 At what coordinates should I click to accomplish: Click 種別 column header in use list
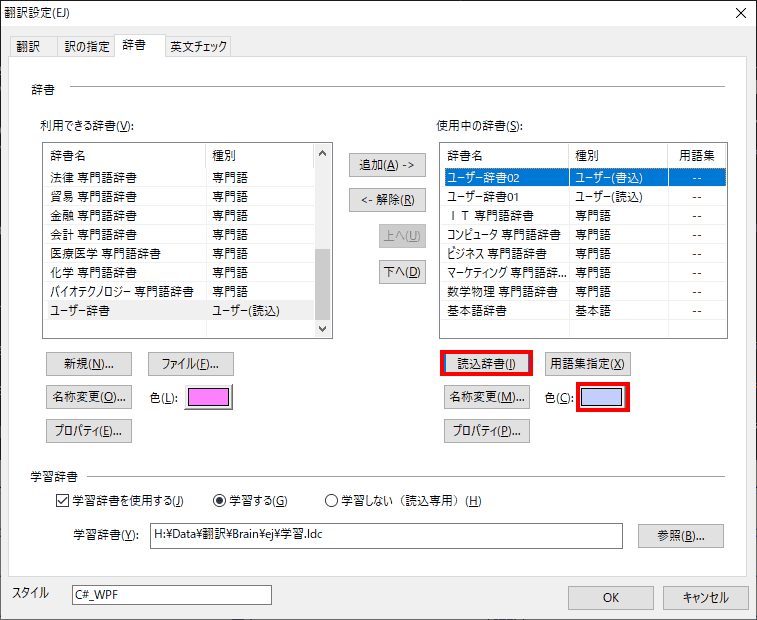pos(618,155)
